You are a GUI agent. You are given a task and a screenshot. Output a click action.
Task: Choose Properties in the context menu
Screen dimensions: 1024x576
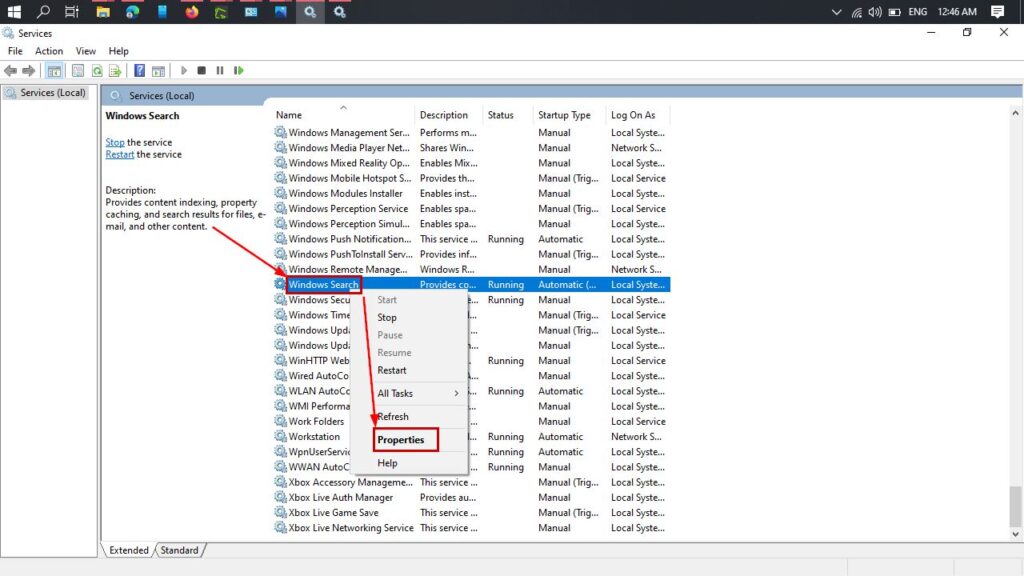click(409, 440)
